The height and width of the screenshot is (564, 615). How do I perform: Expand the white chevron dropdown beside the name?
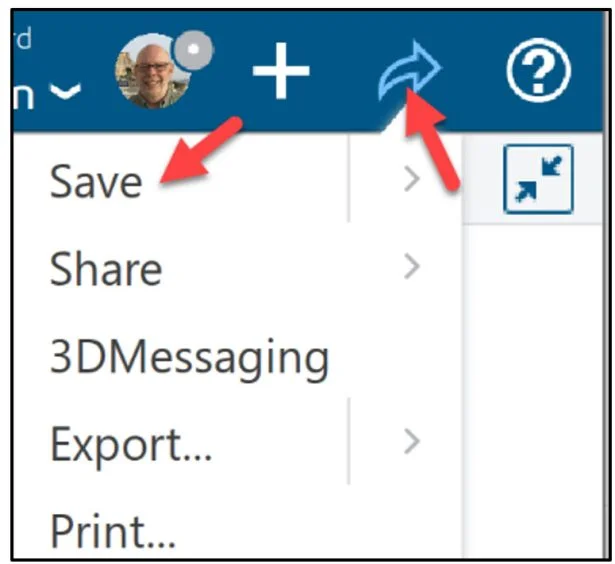click(x=66, y=91)
